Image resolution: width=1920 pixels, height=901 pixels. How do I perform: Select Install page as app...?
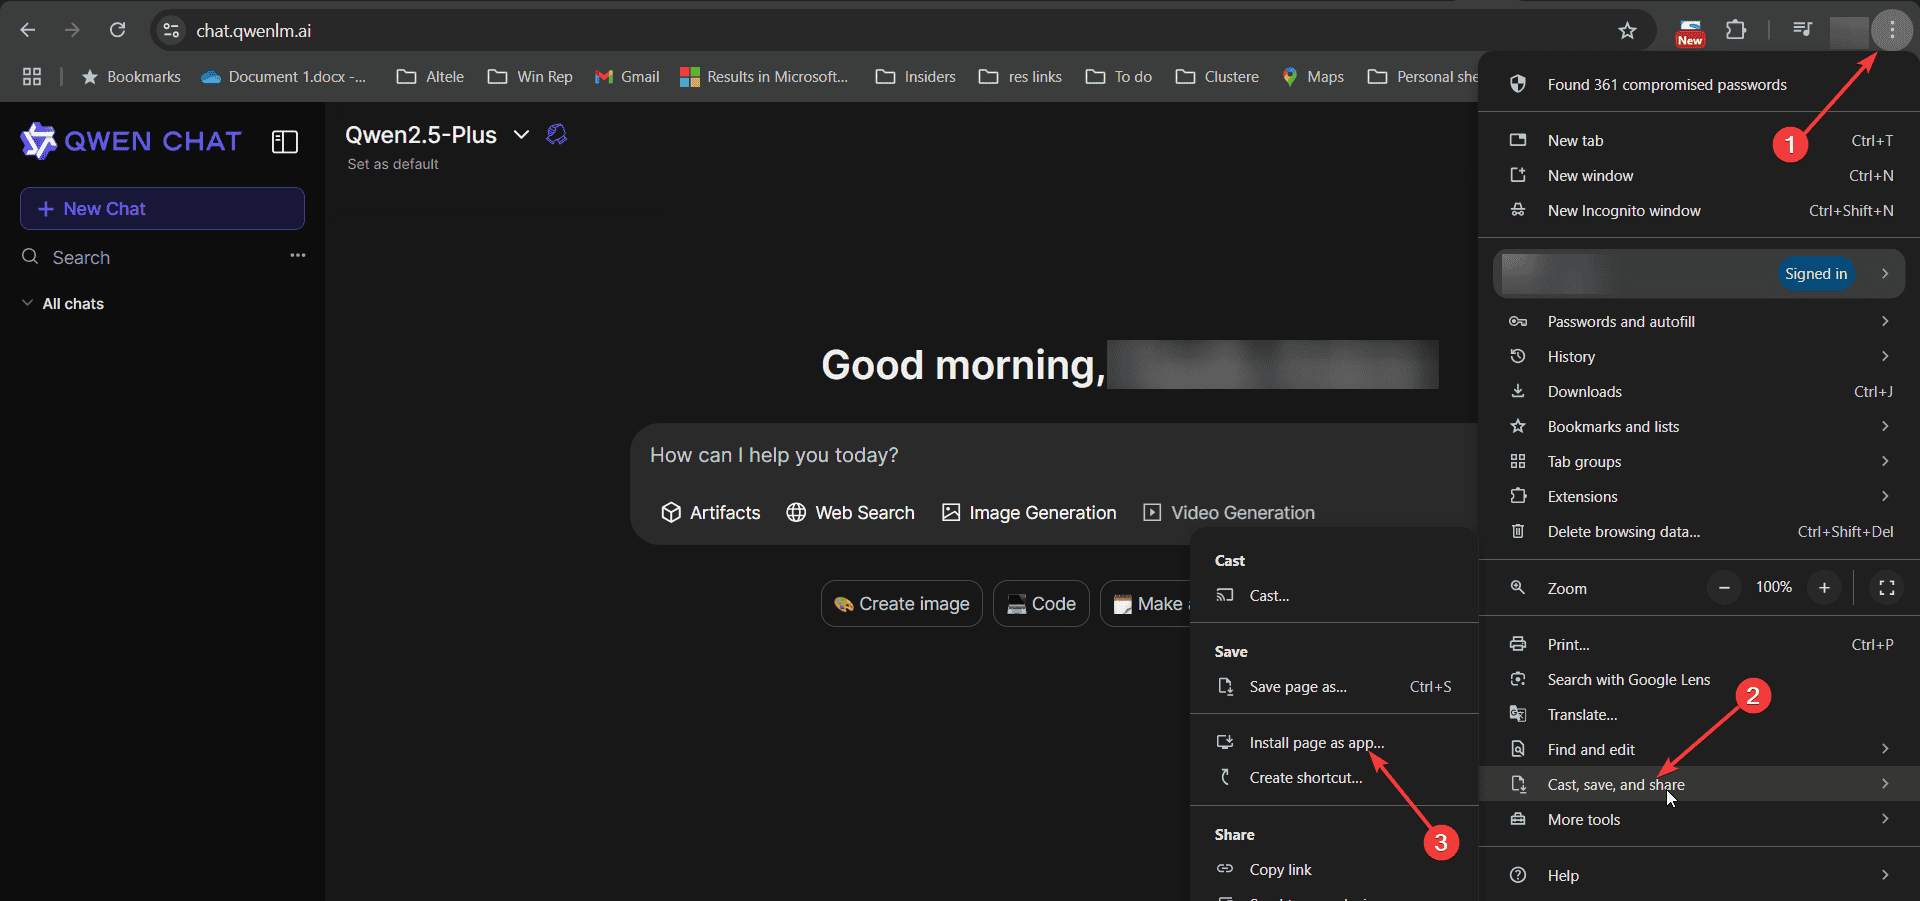click(1334, 742)
